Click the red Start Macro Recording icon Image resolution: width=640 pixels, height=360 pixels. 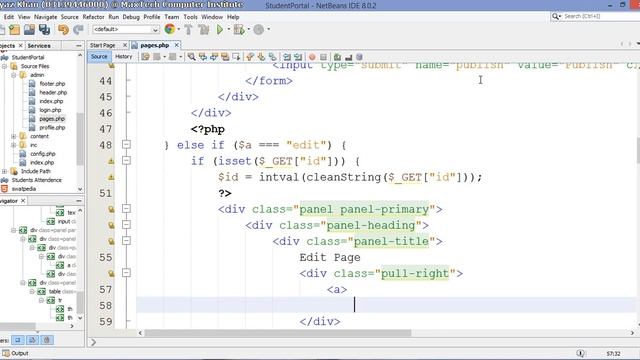tap(312, 57)
